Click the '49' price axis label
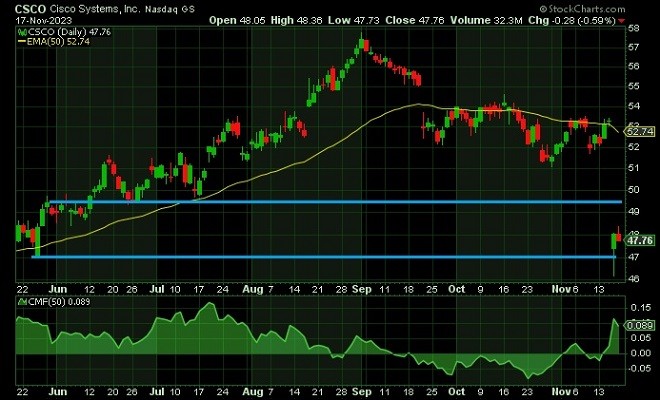 [x=634, y=212]
